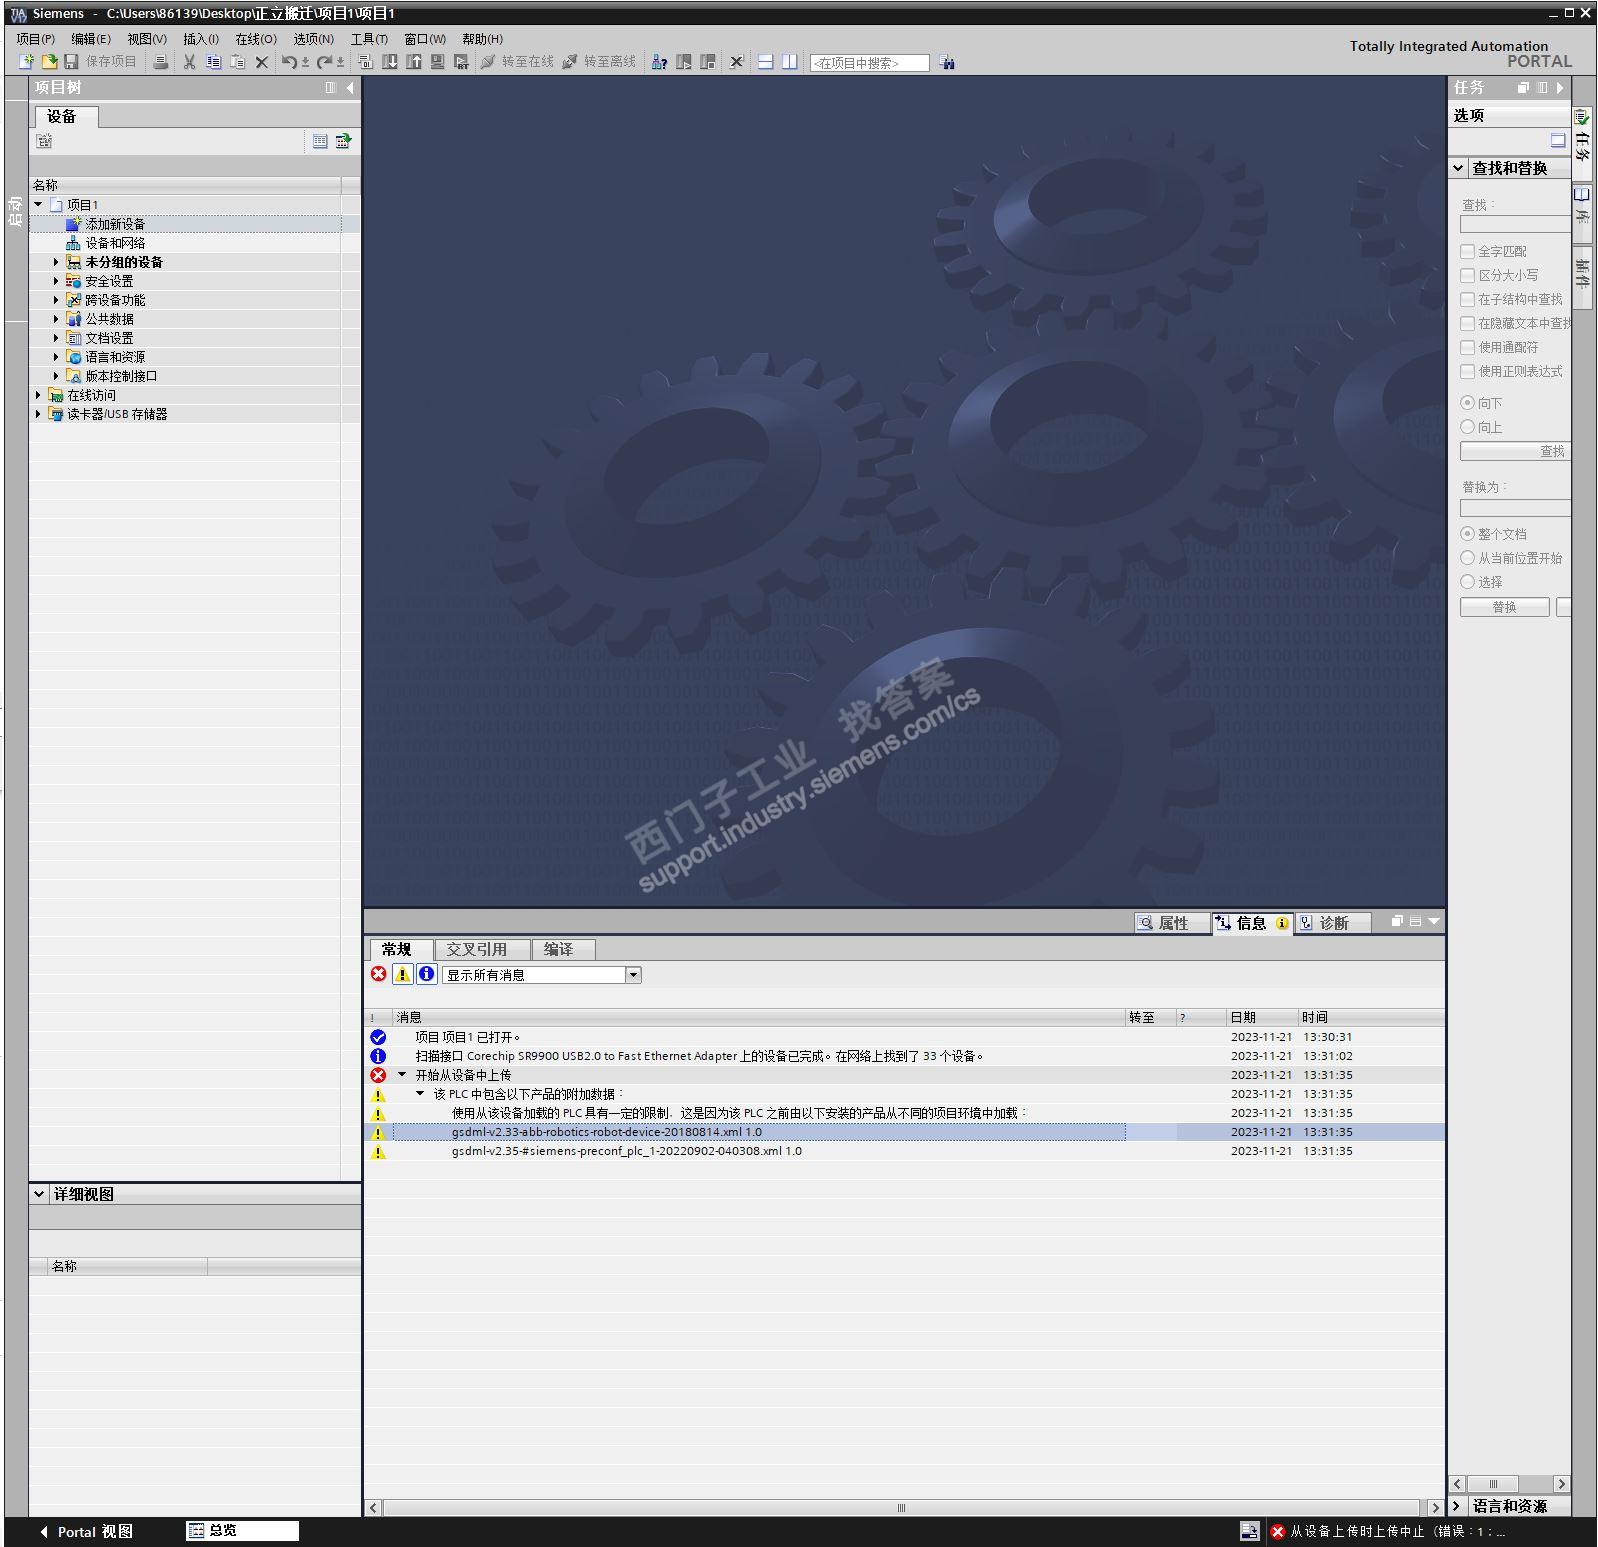1598x1547 pixels.
Task: Switch to Portal 视图
Action: pyautogui.click(x=86, y=1531)
